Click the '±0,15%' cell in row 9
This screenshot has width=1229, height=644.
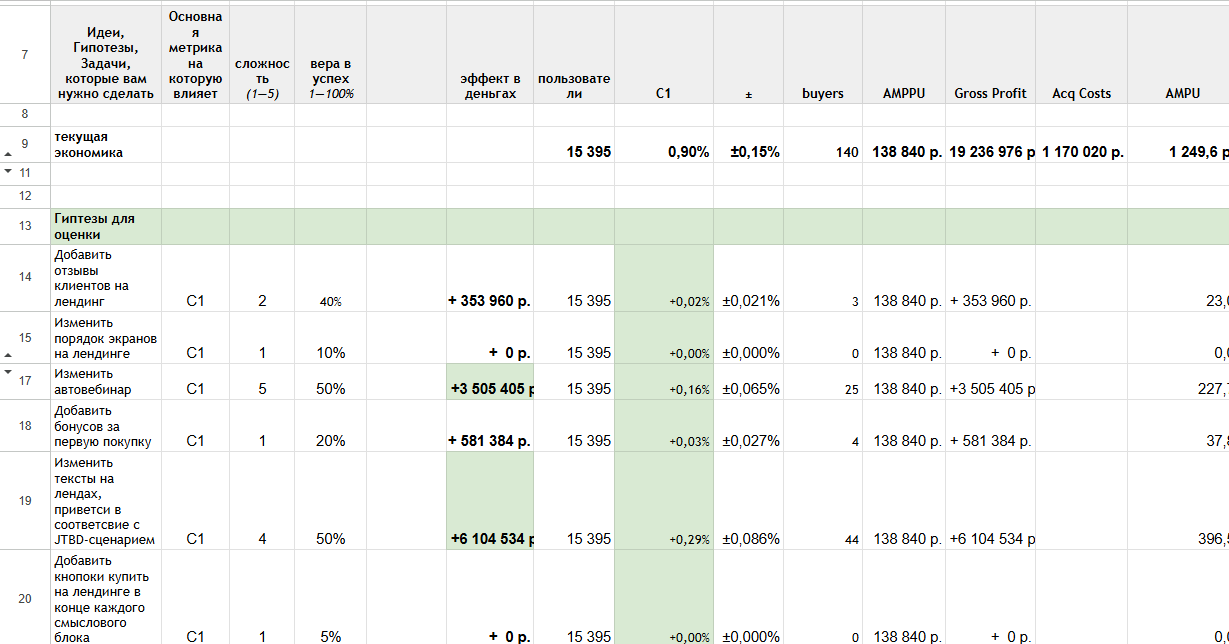[x=749, y=145]
